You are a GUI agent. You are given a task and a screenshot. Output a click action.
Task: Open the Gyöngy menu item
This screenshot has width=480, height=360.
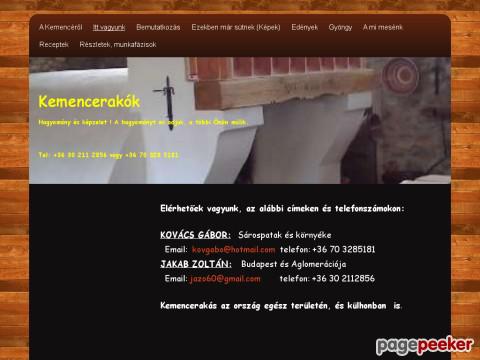pyautogui.click(x=340, y=27)
